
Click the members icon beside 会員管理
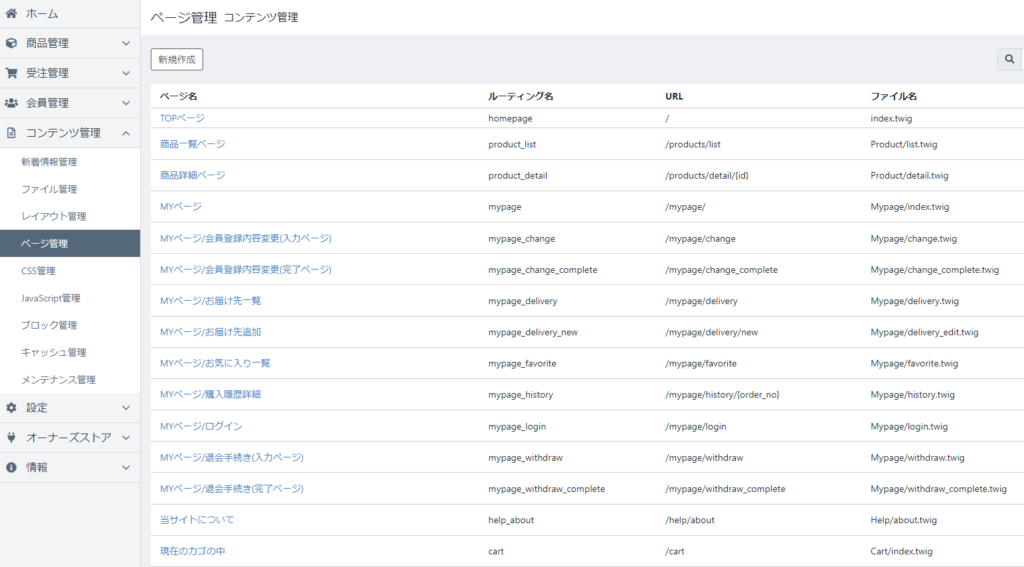[x=11, y=103]
